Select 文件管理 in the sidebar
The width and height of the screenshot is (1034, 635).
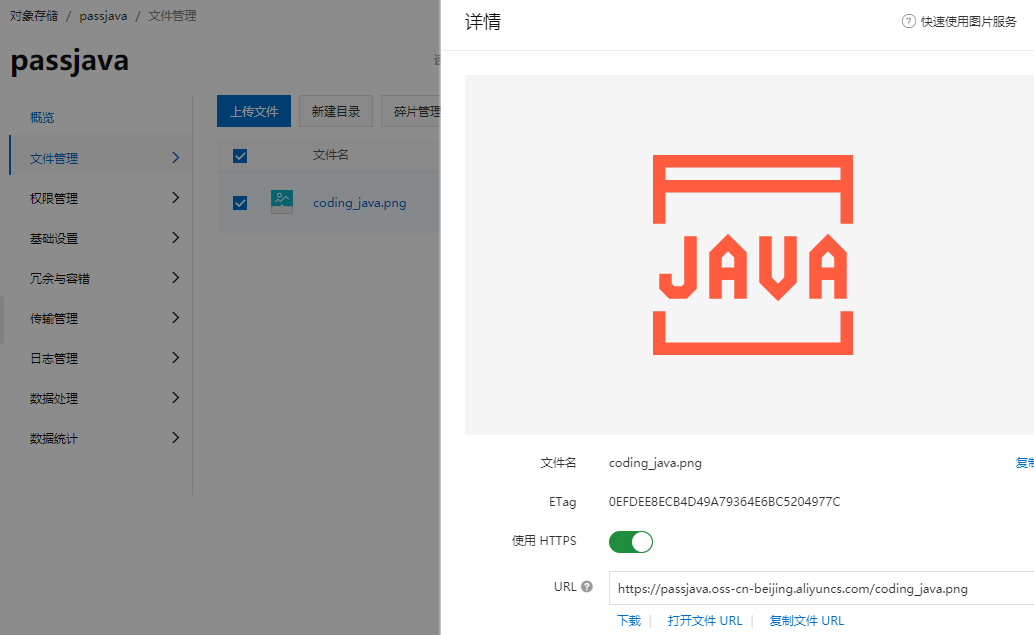click(54, 158)
